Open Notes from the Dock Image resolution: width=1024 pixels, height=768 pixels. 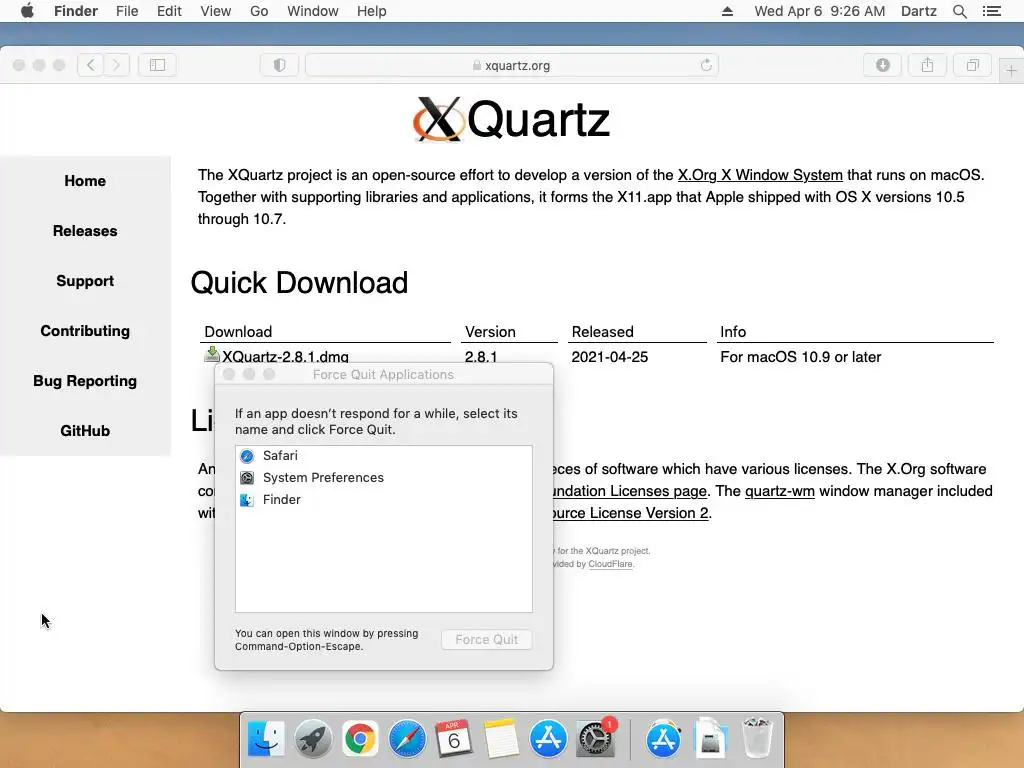point(501,739)
